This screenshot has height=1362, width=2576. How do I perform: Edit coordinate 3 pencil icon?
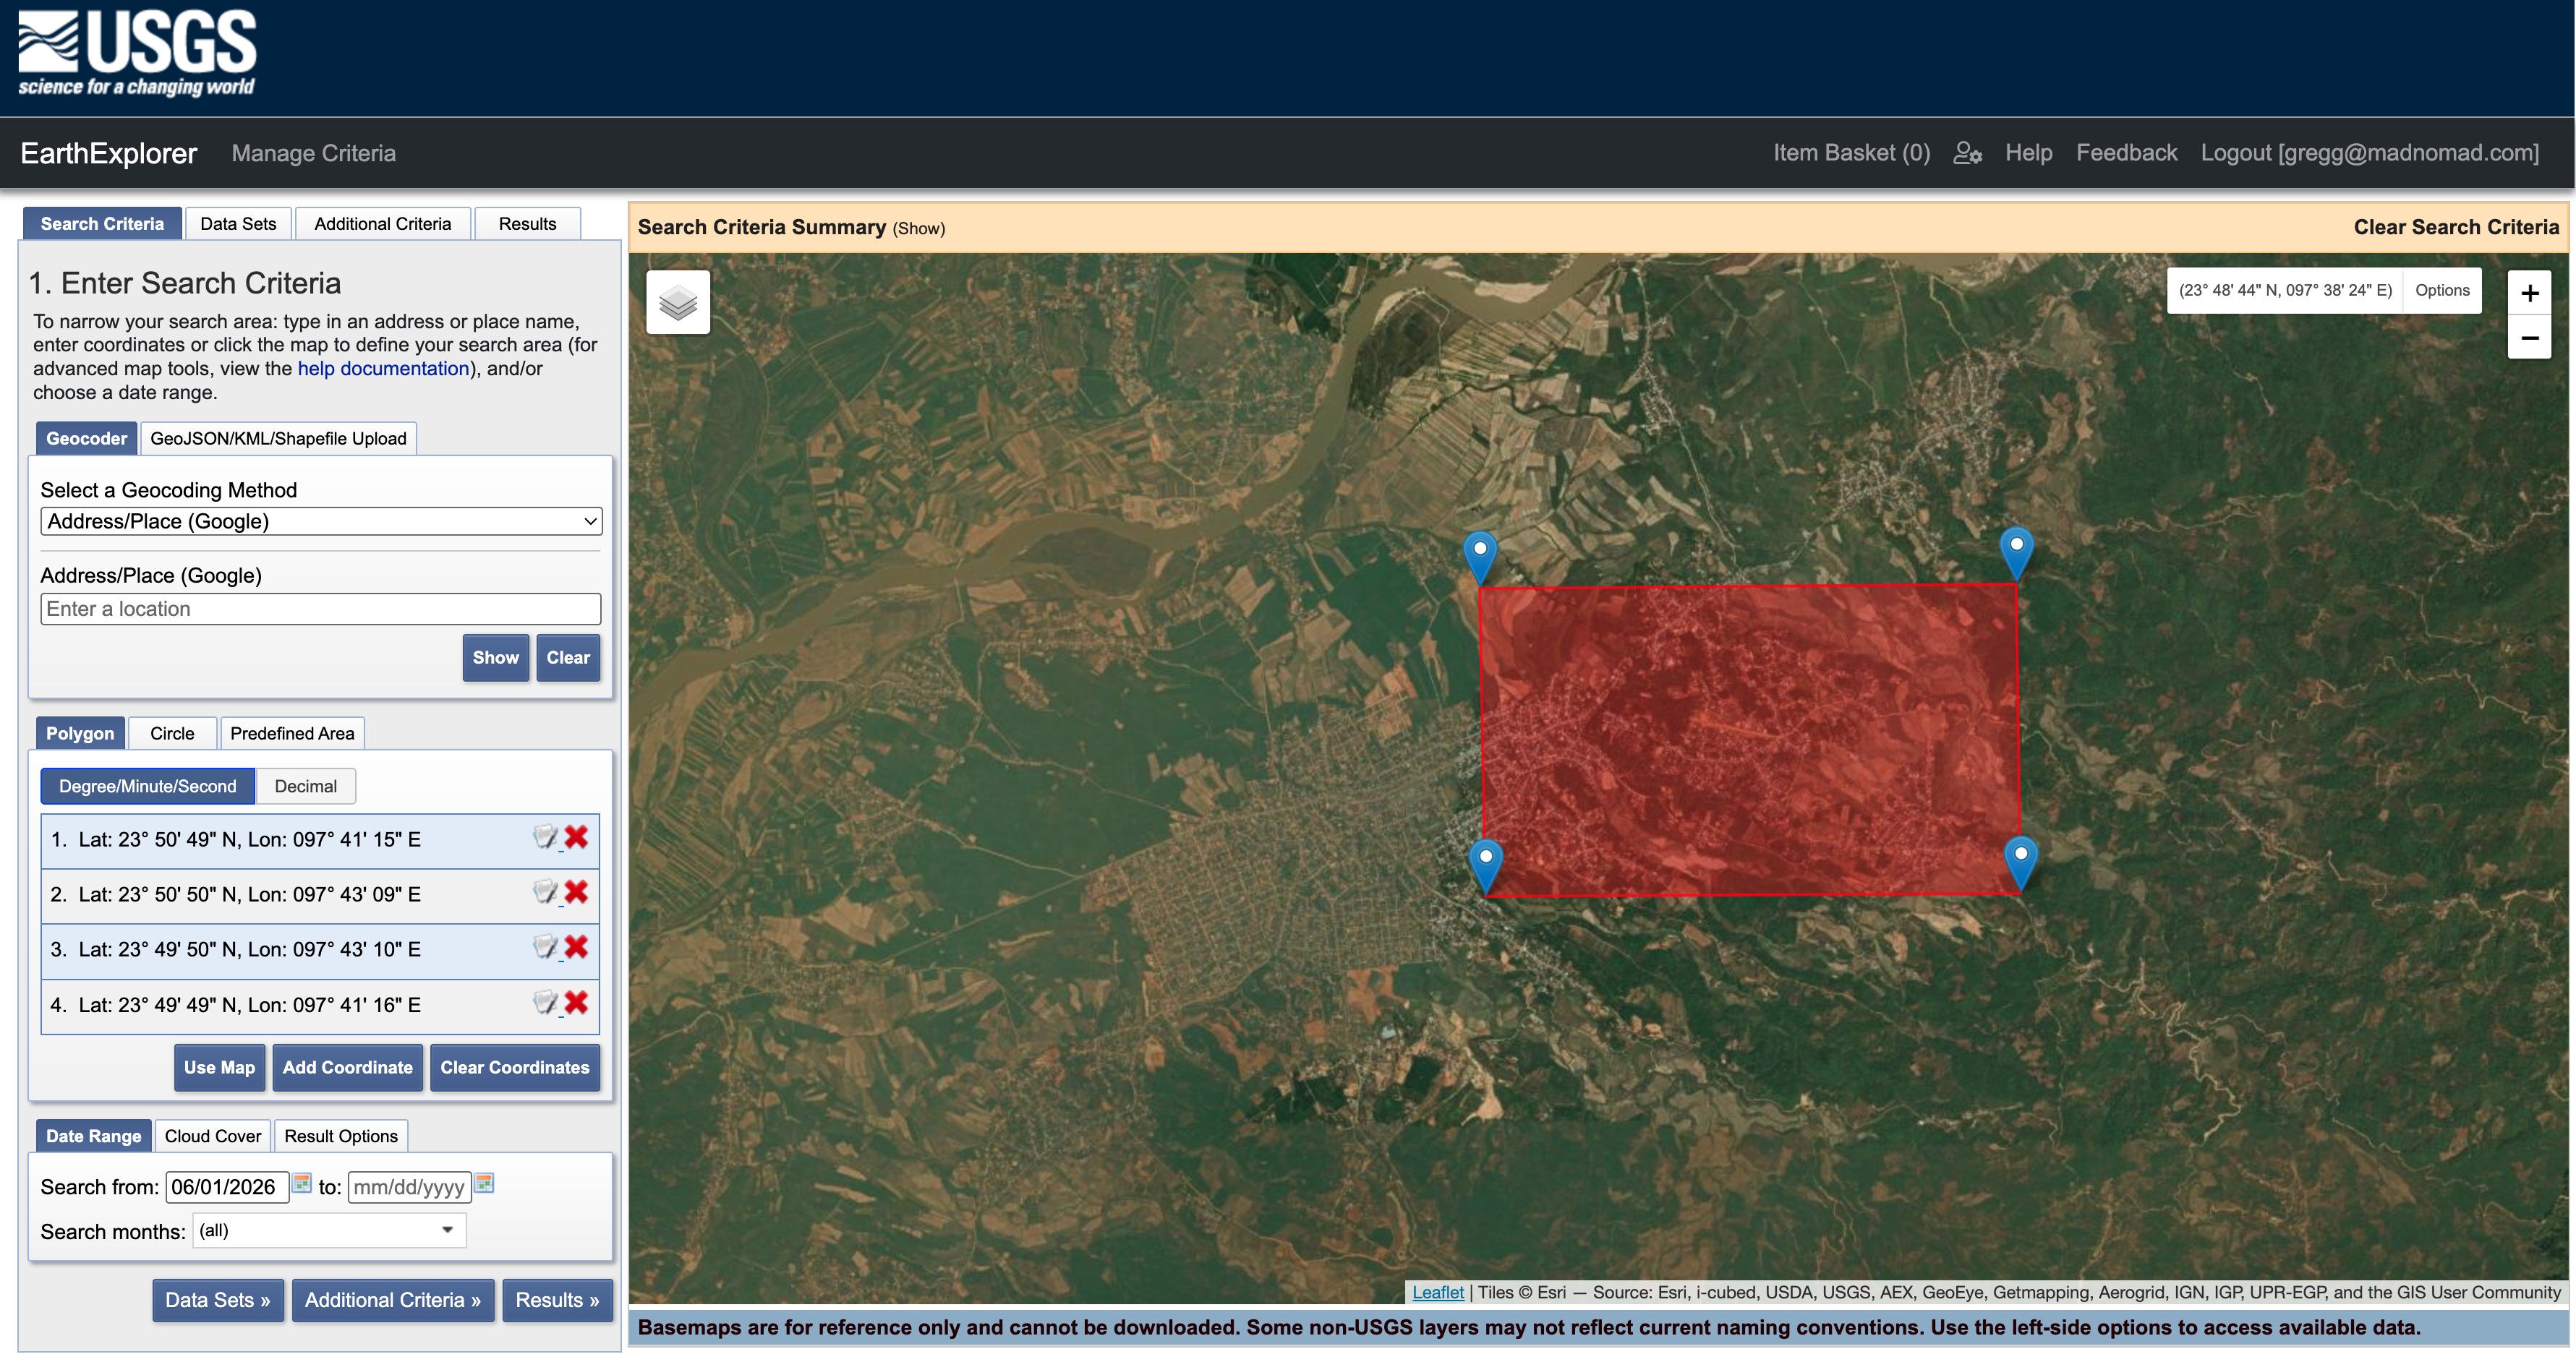tap(546, 947)
